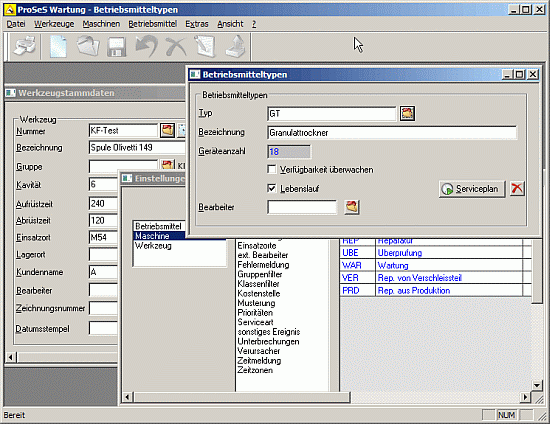This screenshot has width=550, height=424.
Task: Select the WAR Wartung table row
Action: [436, 265]
